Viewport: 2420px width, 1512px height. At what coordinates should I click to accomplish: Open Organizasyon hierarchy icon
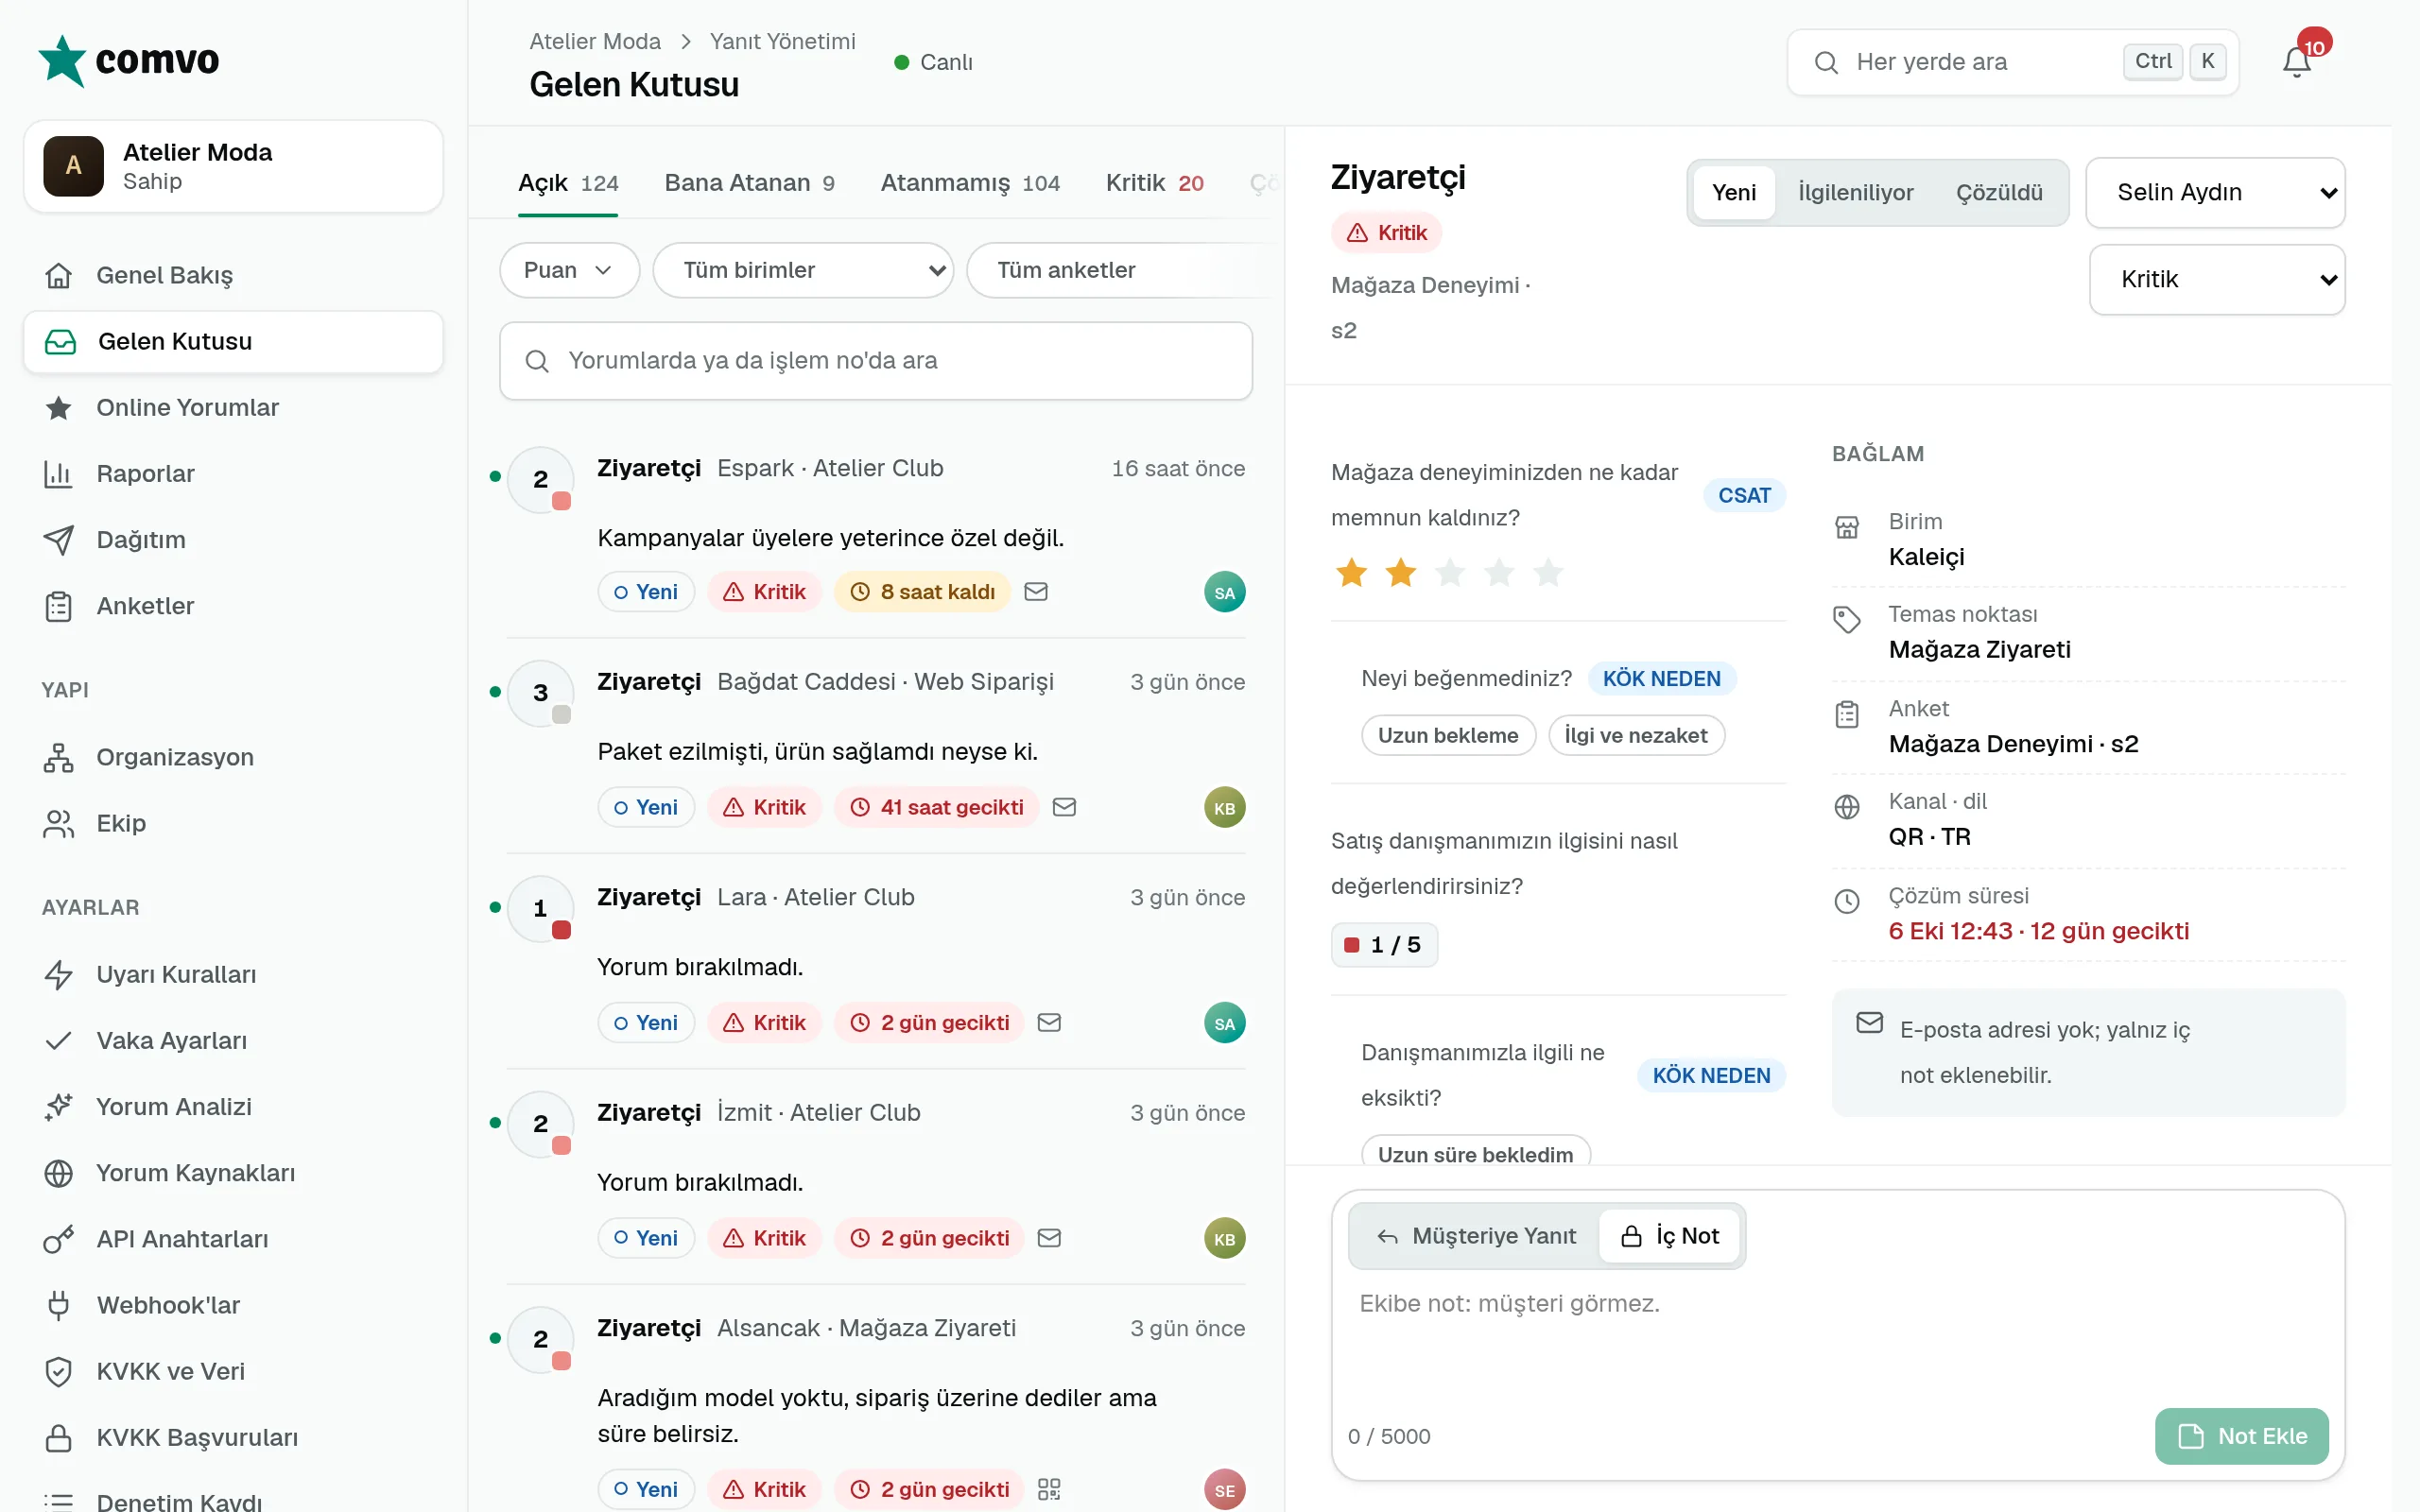pos(59,757)
